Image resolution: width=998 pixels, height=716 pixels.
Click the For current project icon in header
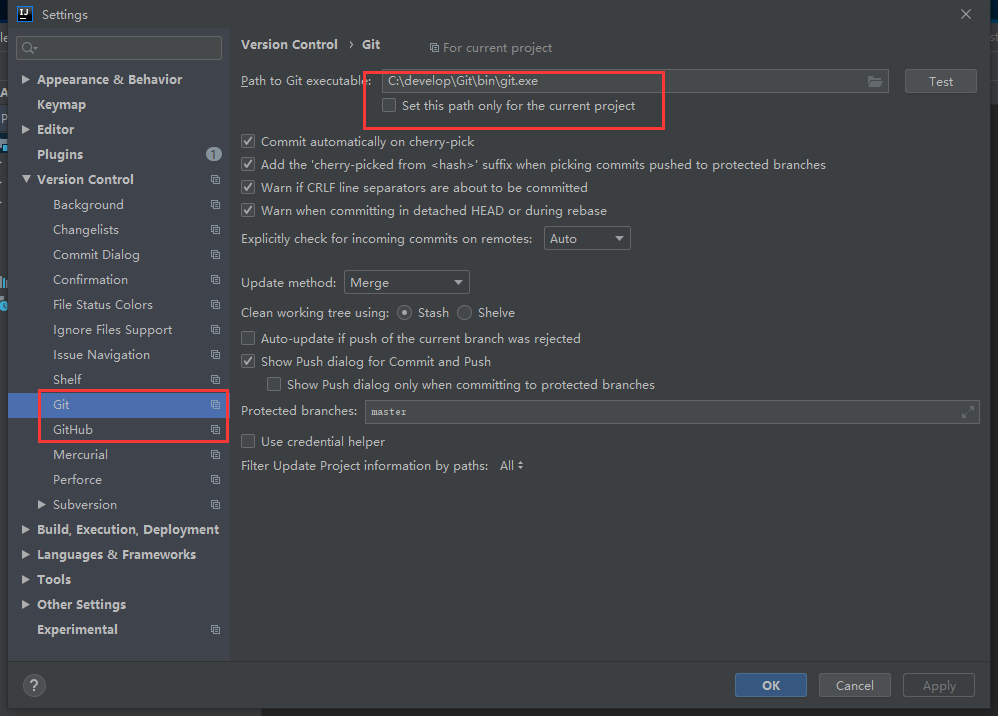[x=434, y=48]
